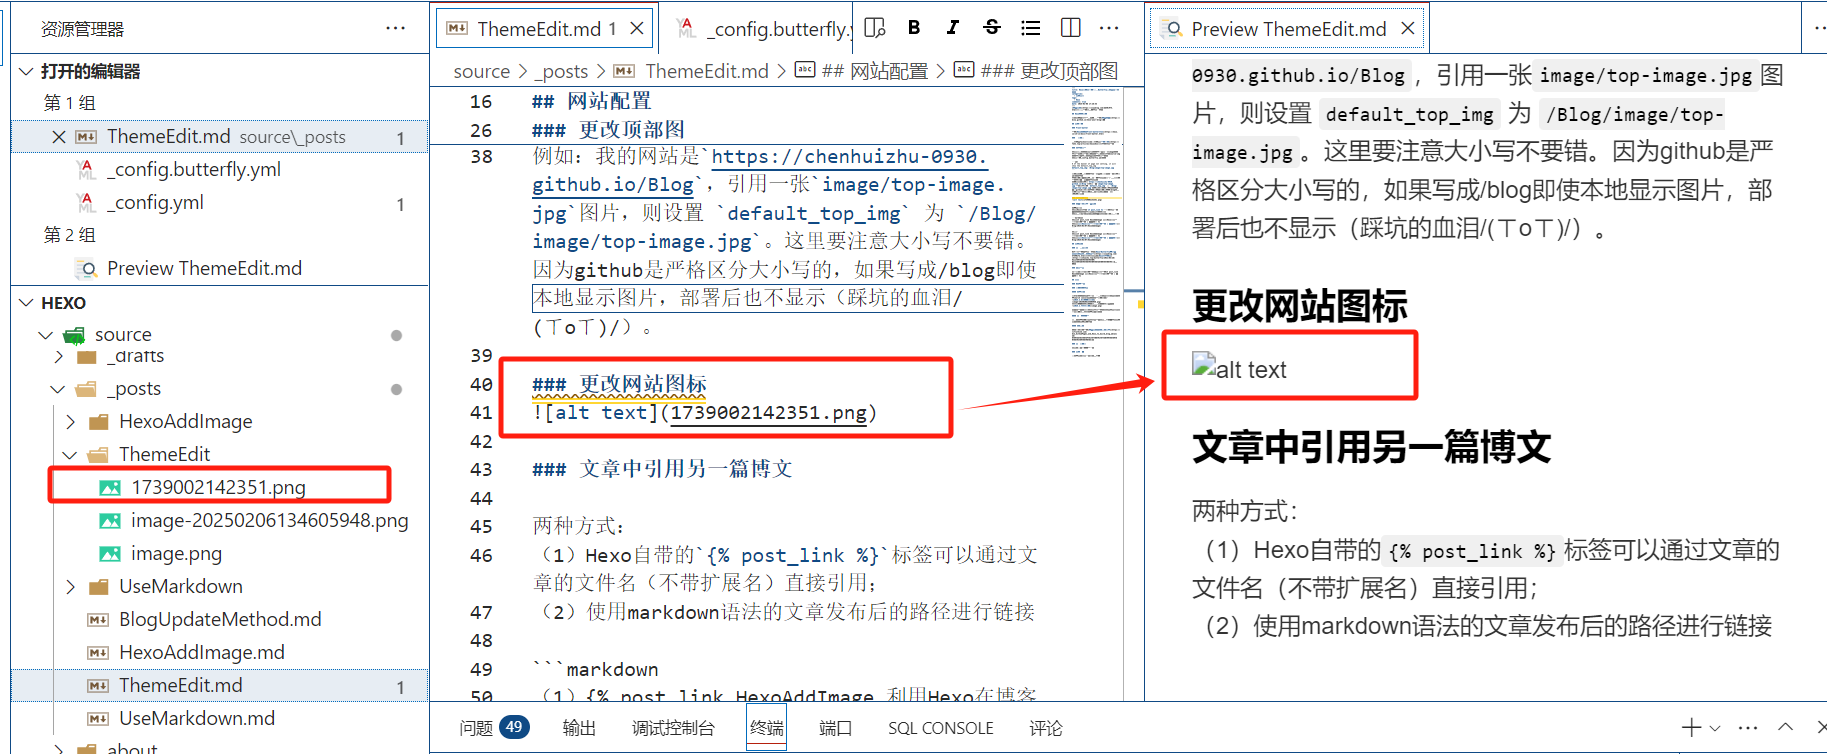The height and width of the screenshot is (754, 1827).
Task: Open ThemeEdit.md in HEXO tree
Action: tap(219, 685)
